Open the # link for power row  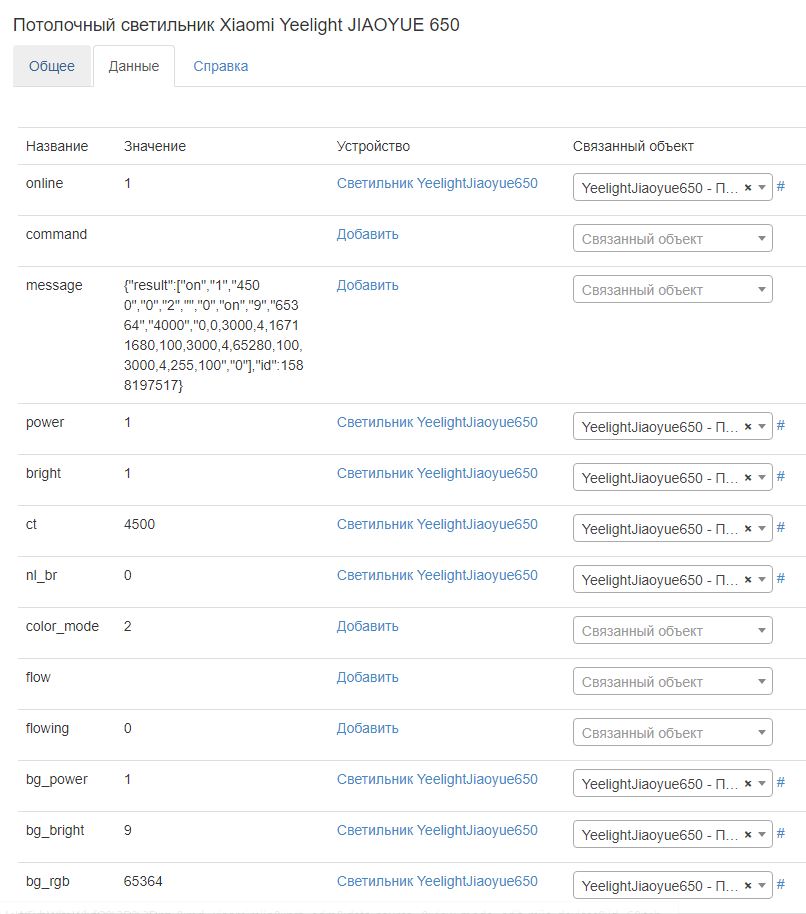[781, 426]
